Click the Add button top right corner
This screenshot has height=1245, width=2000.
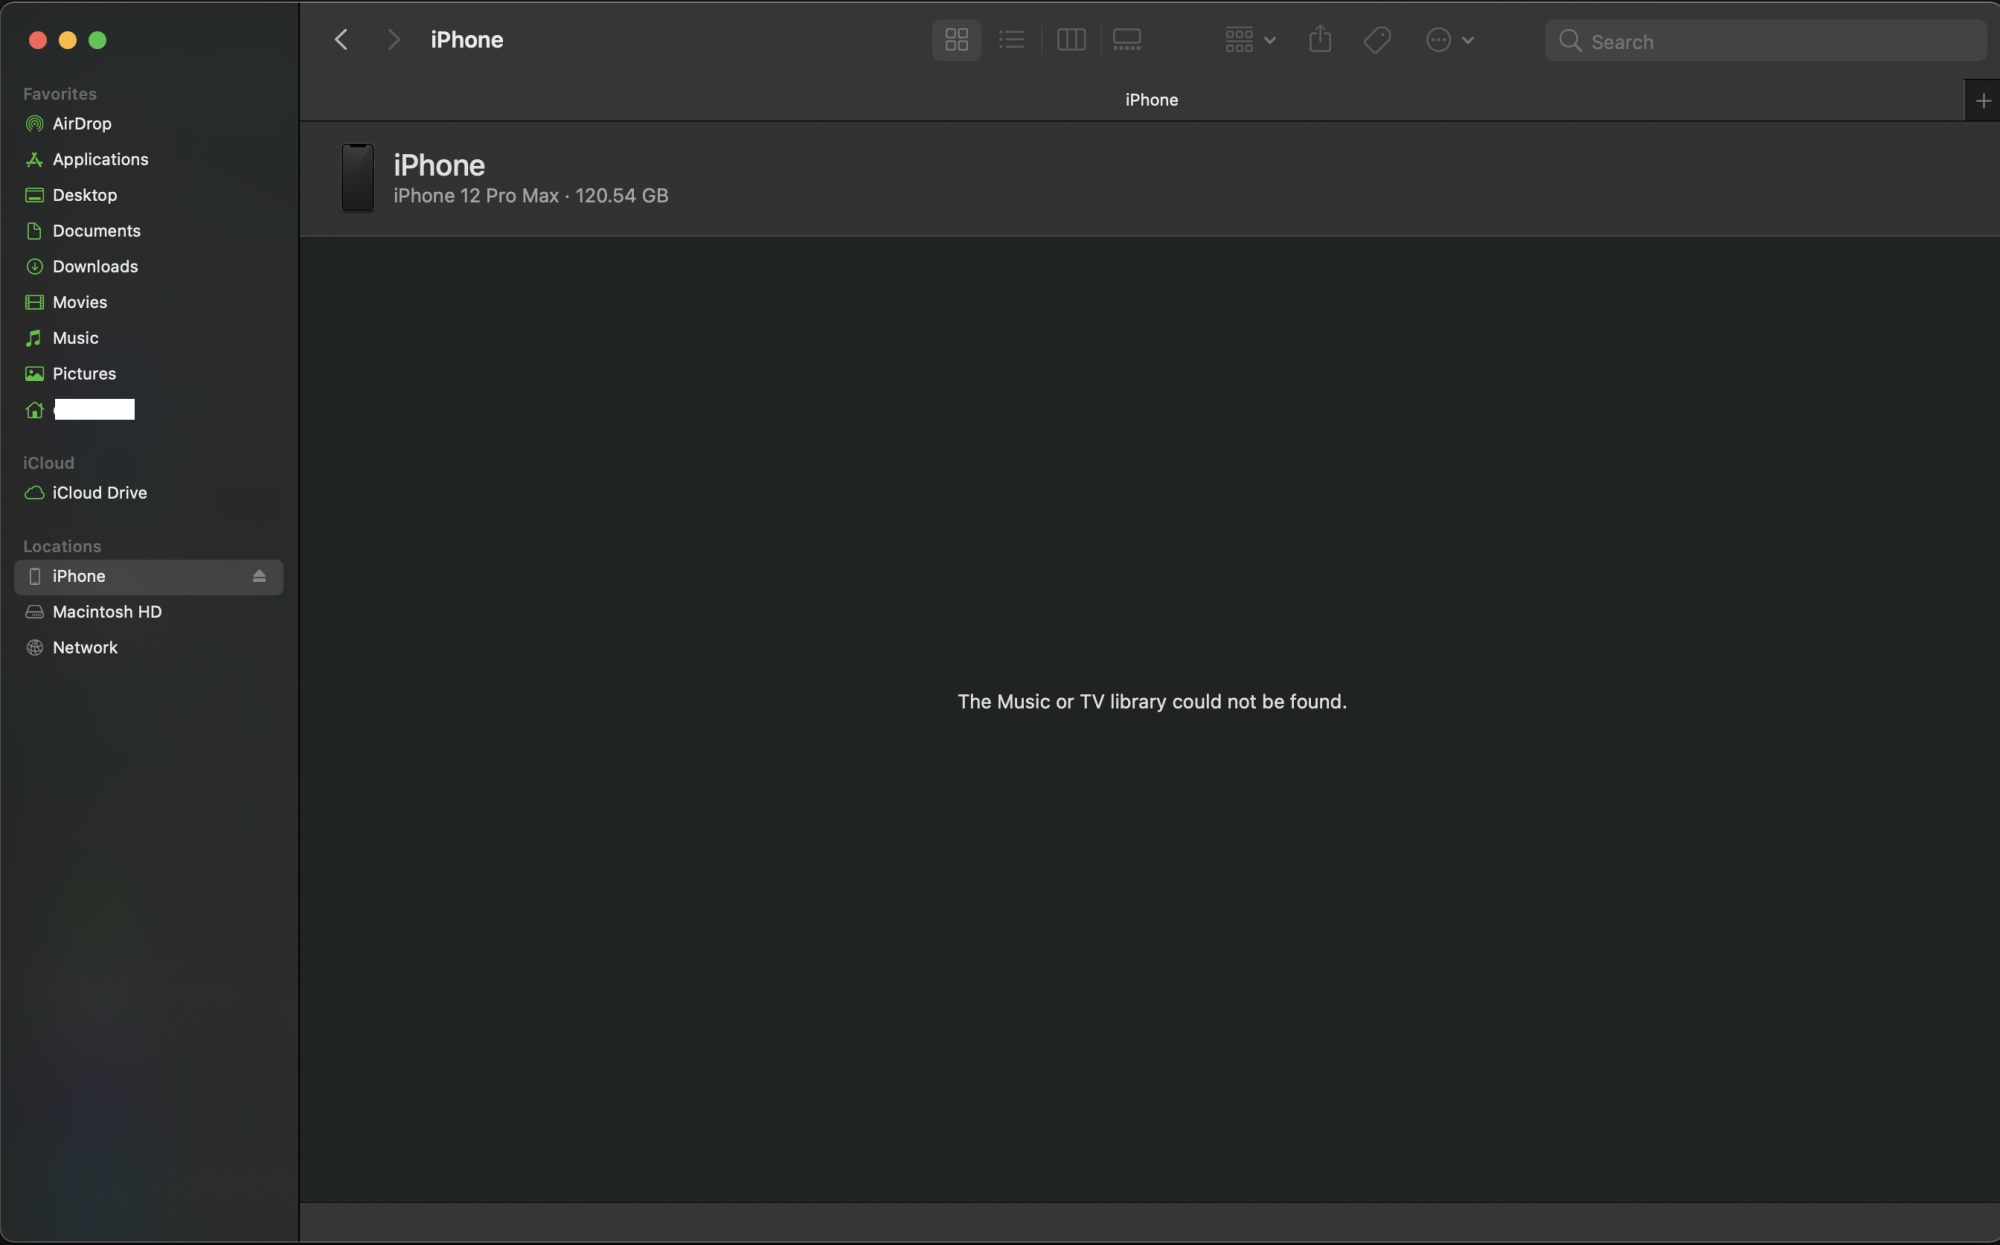point(1983,99)
